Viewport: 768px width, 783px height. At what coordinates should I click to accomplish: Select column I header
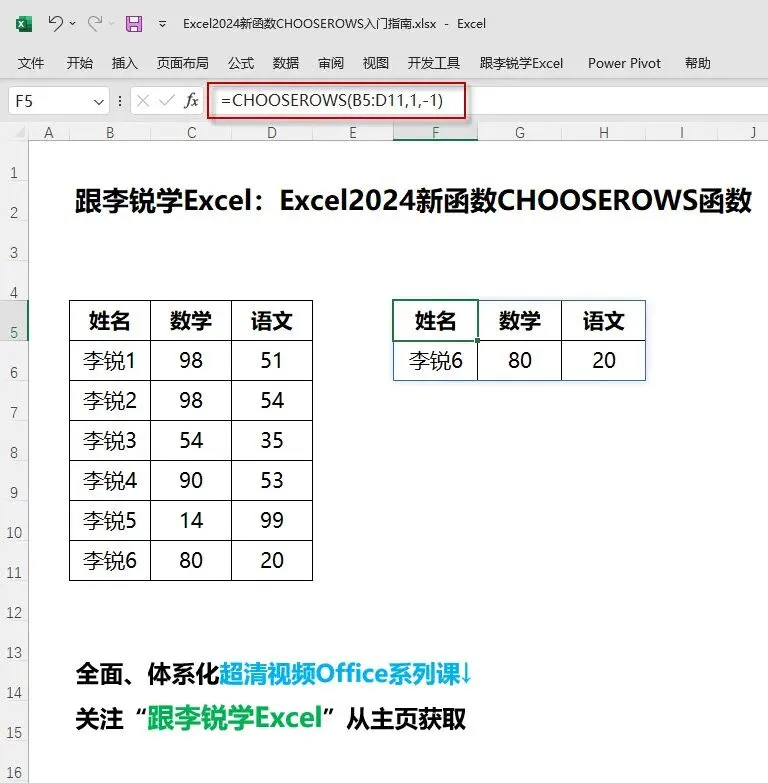click(x=682, y=132)
